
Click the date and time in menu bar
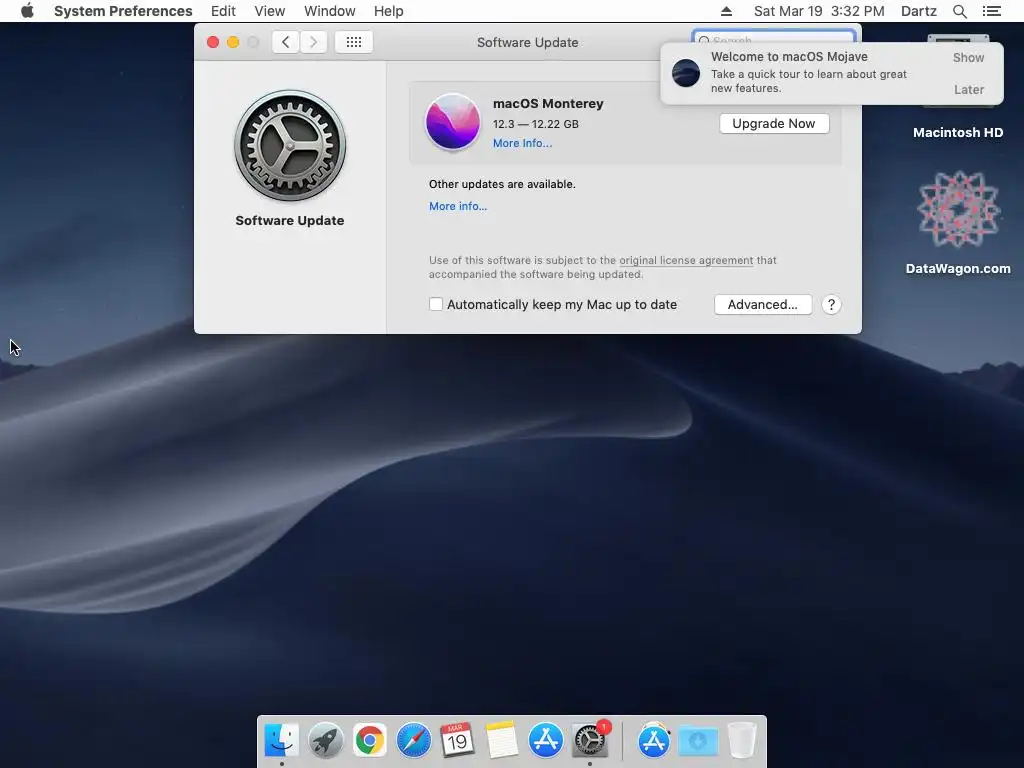click(819, 11)
